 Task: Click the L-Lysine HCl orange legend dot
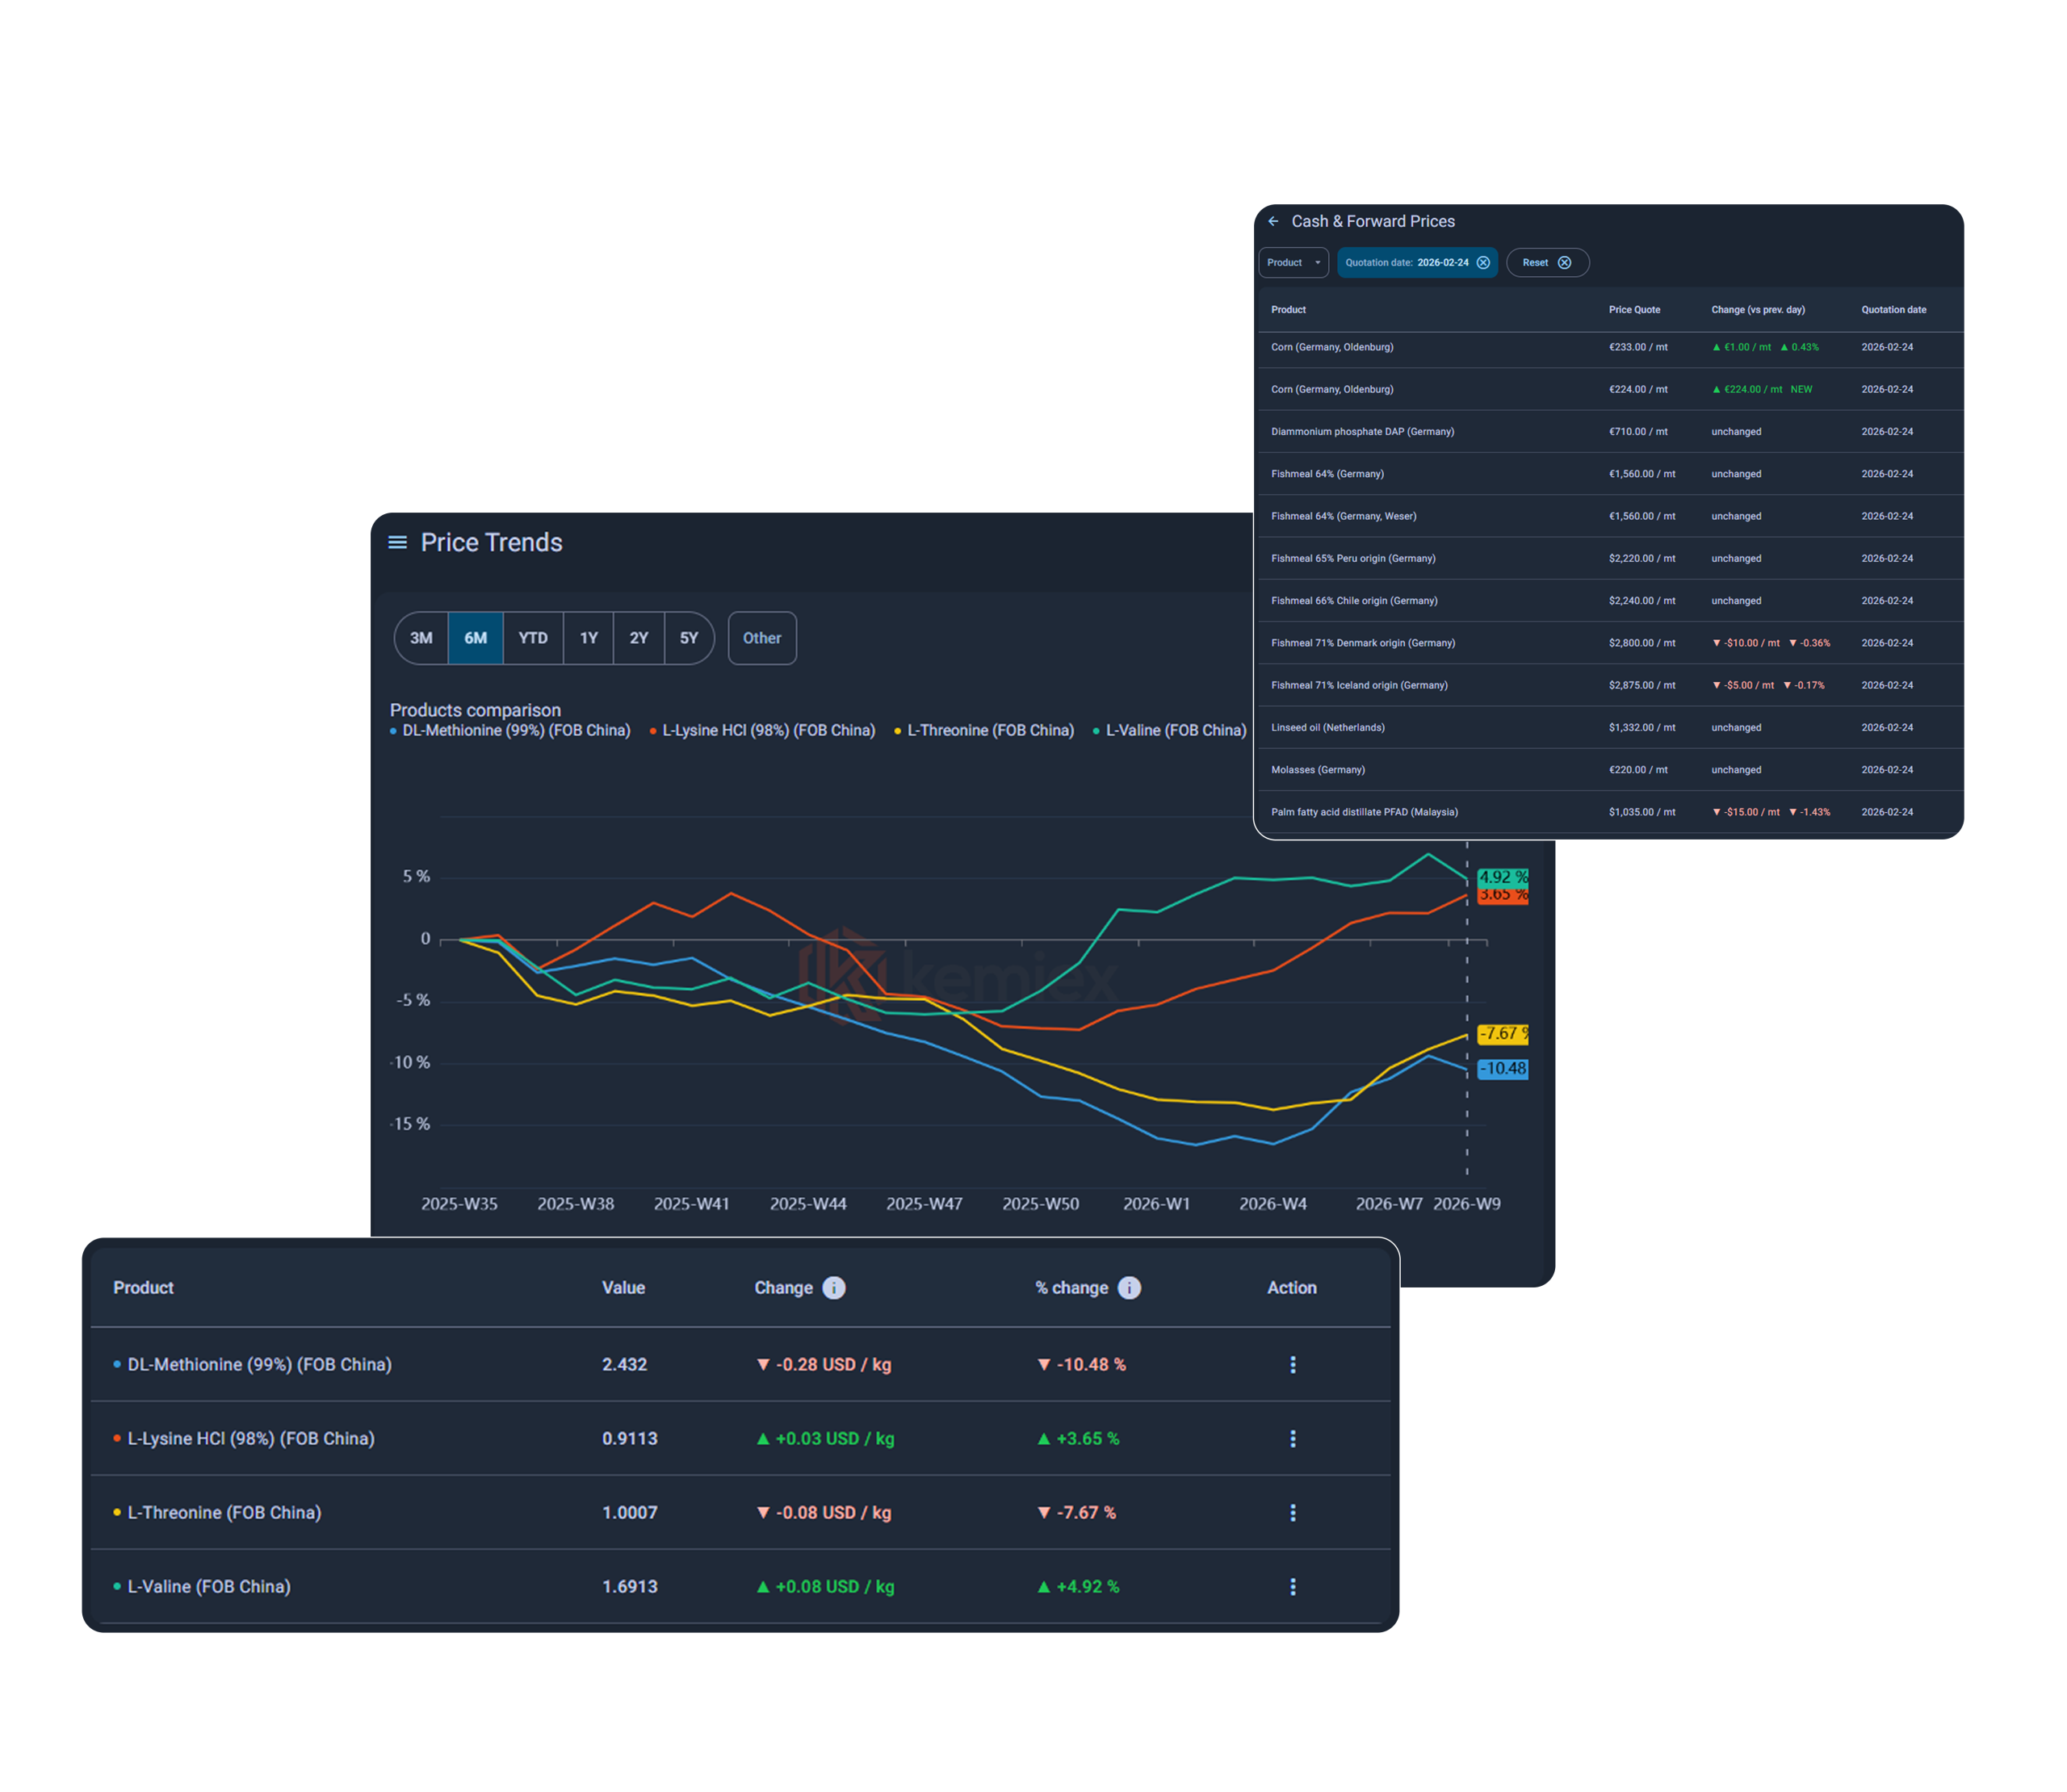653,731
